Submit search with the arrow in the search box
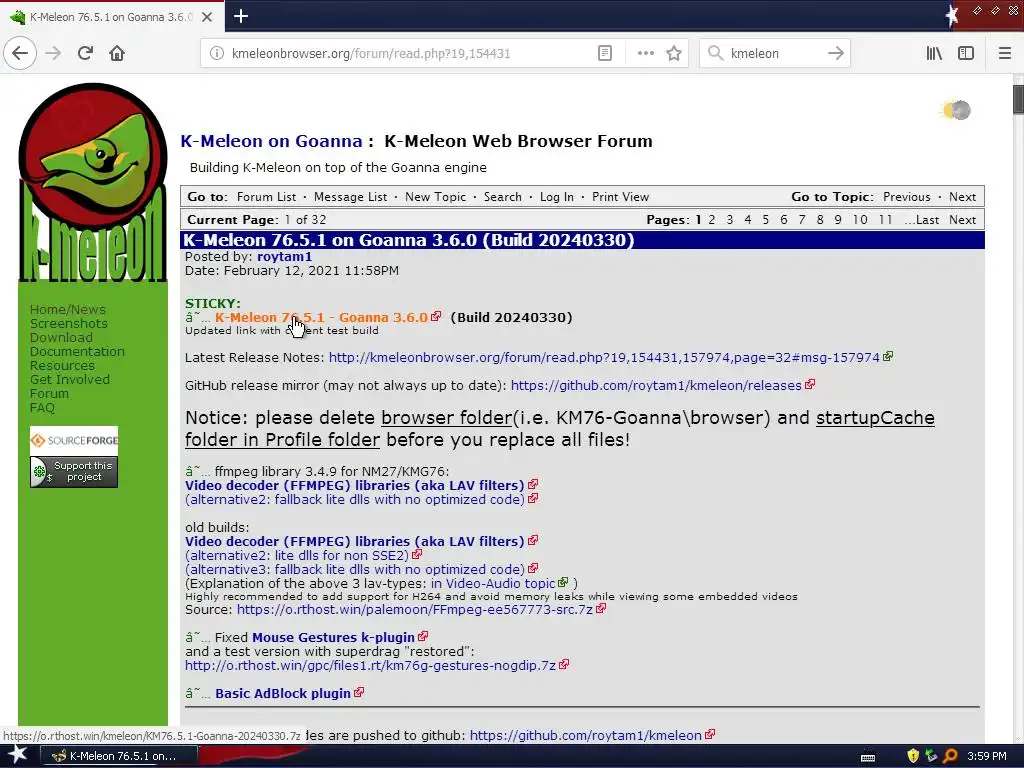Image resolution: width=1024 pixels, height=768 pixels. 835,54
